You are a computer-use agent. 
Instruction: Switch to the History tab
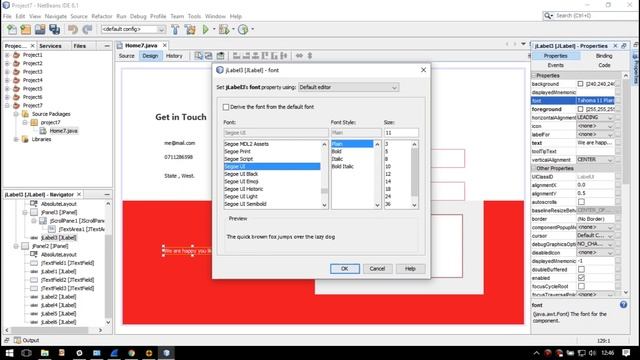click(174, 56)
